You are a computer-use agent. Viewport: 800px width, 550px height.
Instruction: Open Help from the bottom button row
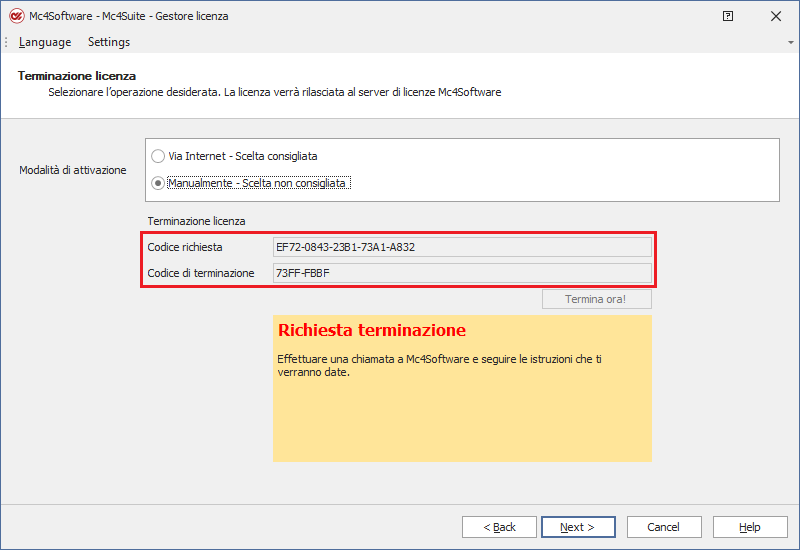[x=749, y=527]
